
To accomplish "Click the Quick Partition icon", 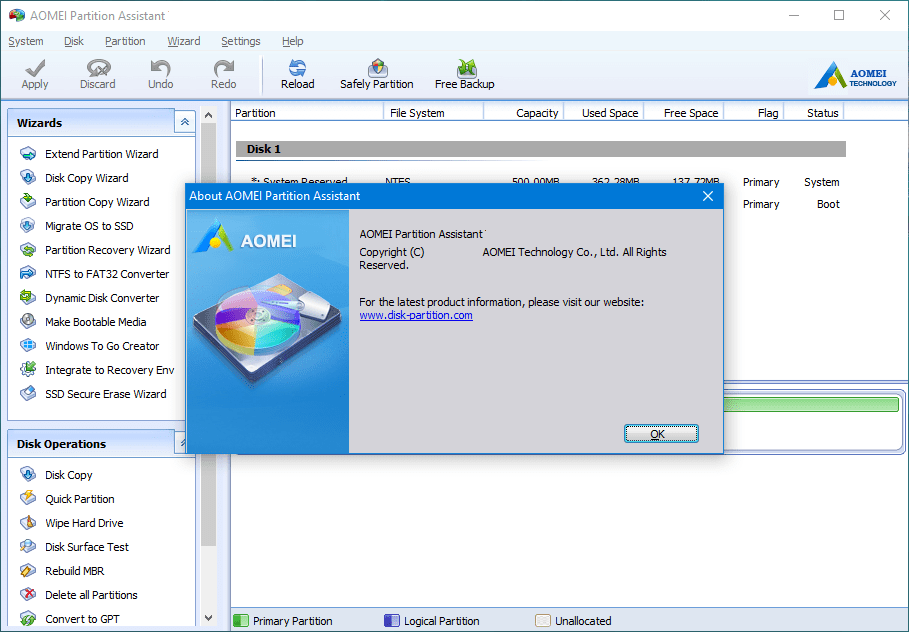I will (28, 498).
